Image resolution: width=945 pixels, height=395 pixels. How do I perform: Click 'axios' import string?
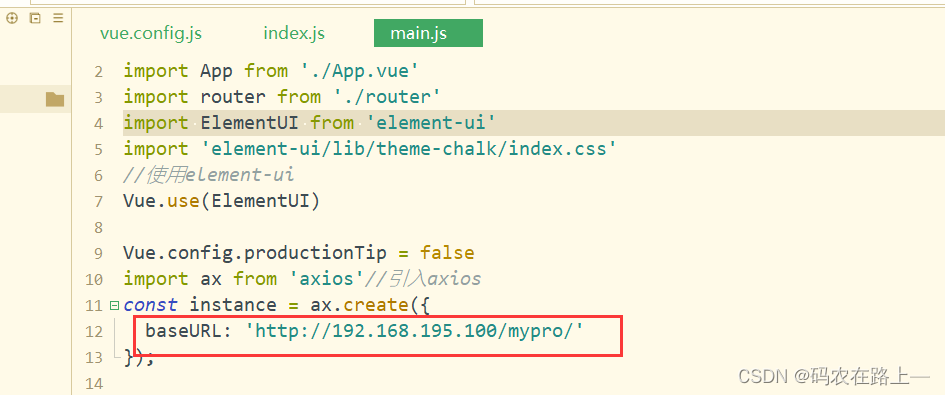[x=326, y=279]
